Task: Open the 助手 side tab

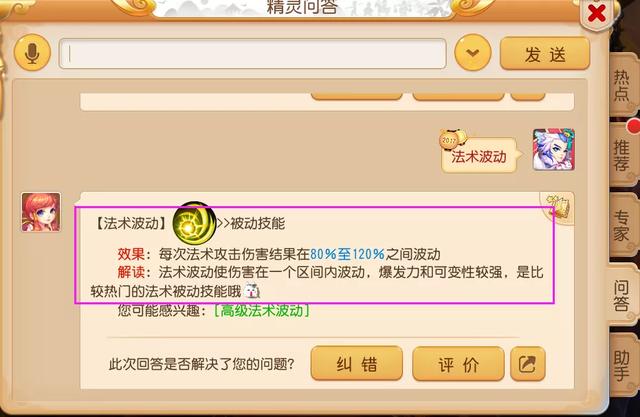Action: 622,366
